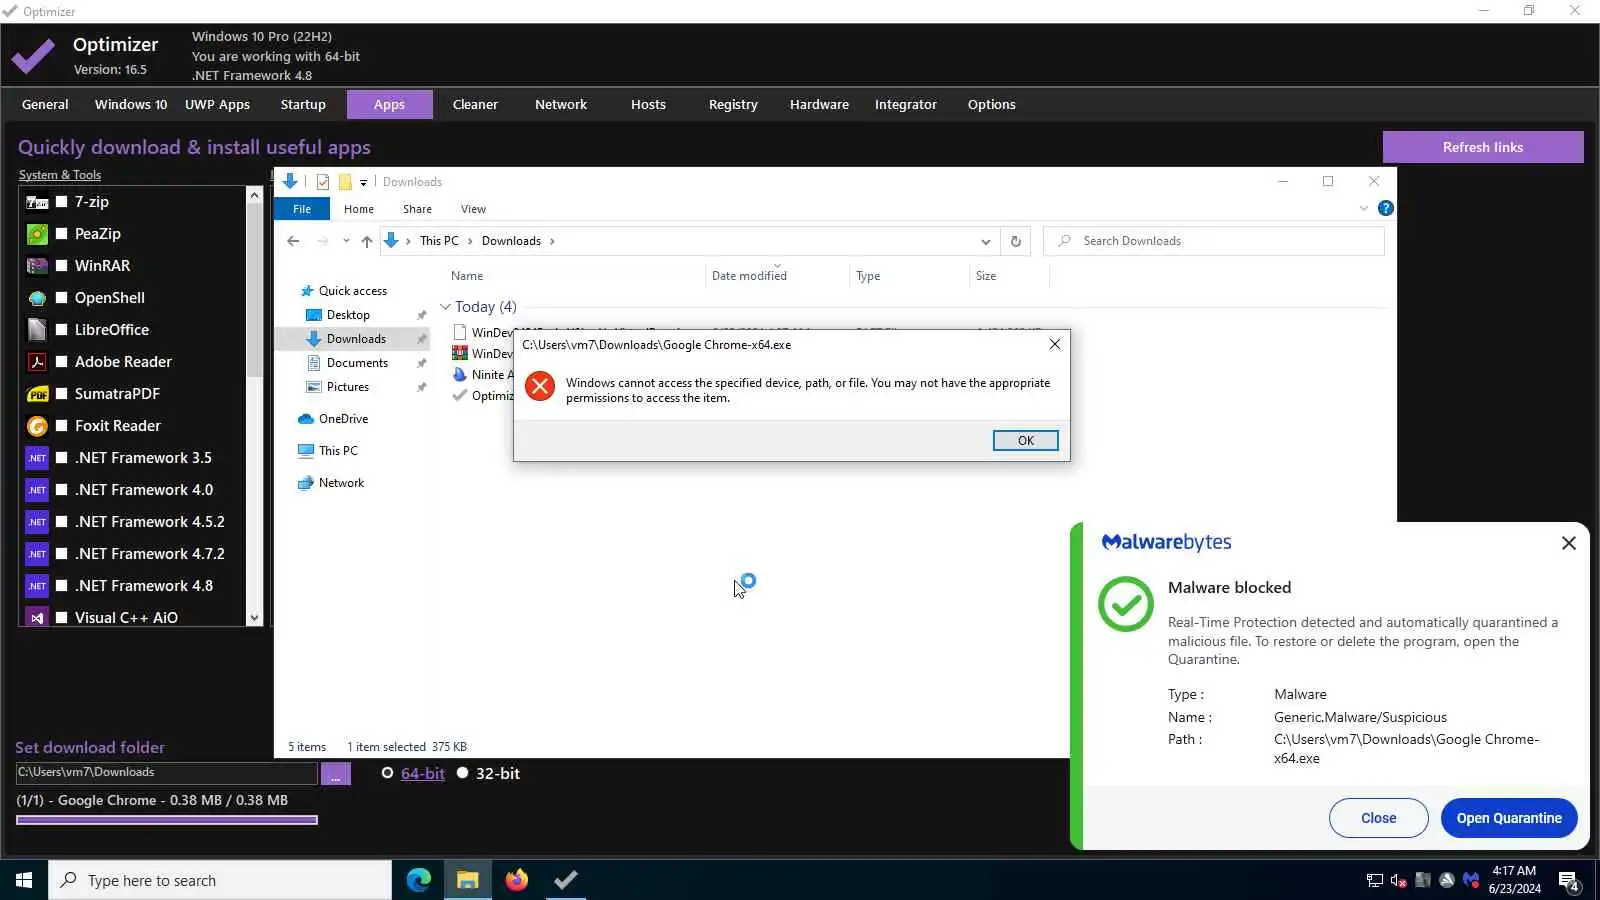This screenshot has height=900, width=1600.
Task: Click the .NET Framework 3.5 icon
Action: pos(37,458)
